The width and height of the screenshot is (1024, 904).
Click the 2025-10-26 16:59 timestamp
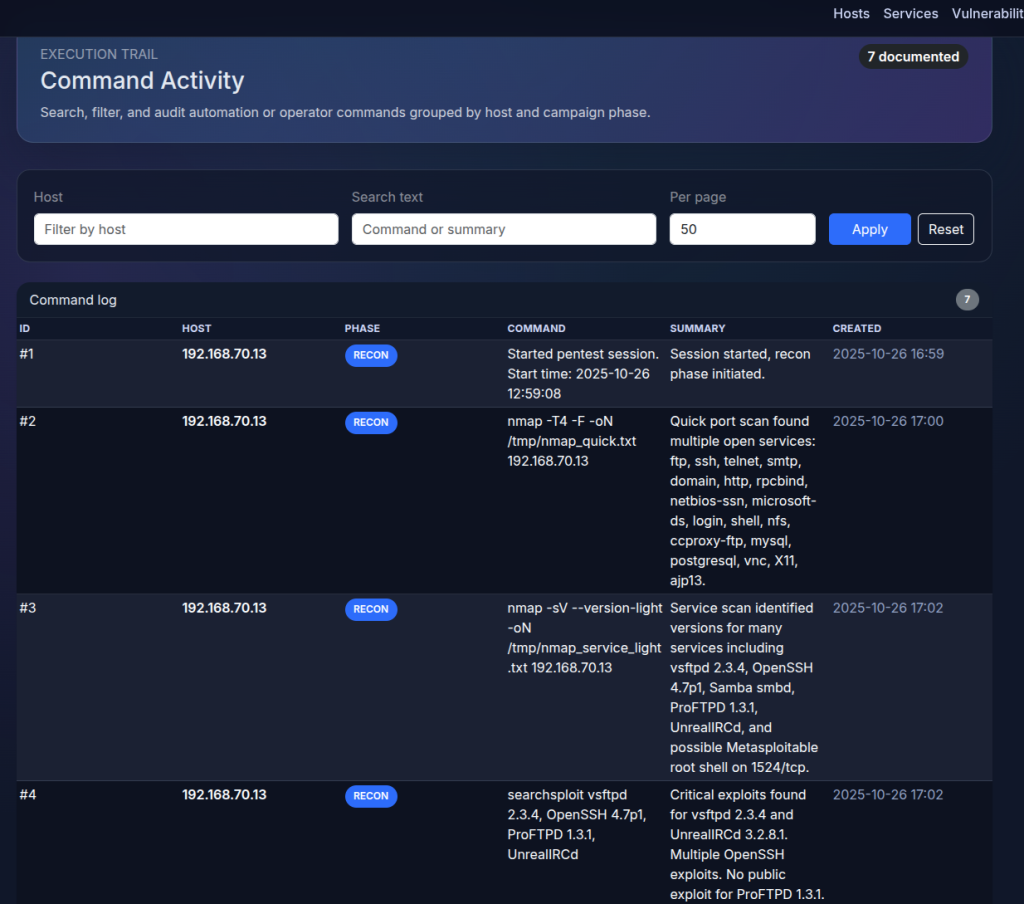point(888,354)
